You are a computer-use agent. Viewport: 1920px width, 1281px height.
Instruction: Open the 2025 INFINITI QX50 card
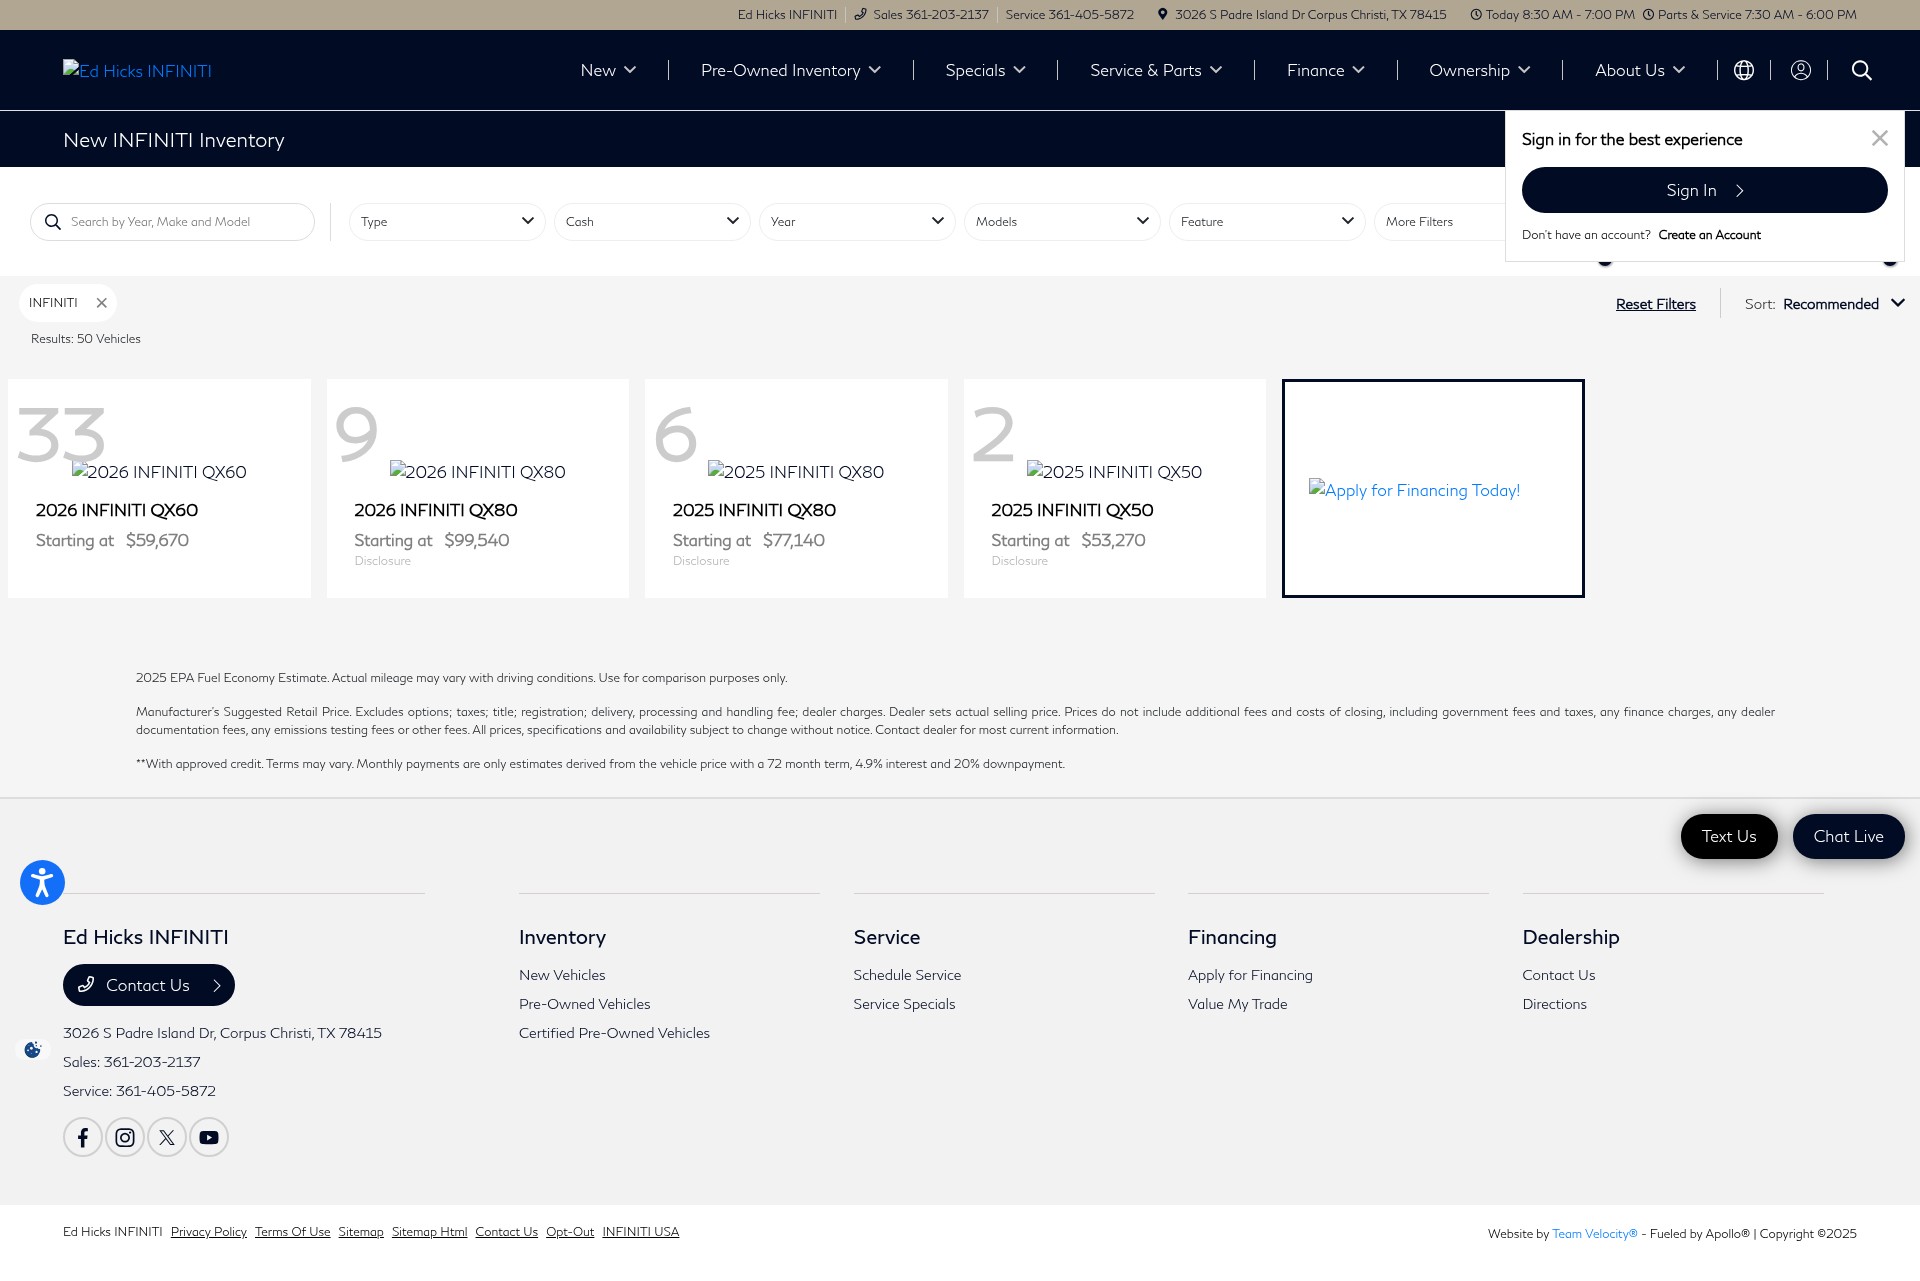pos(1114,488)
